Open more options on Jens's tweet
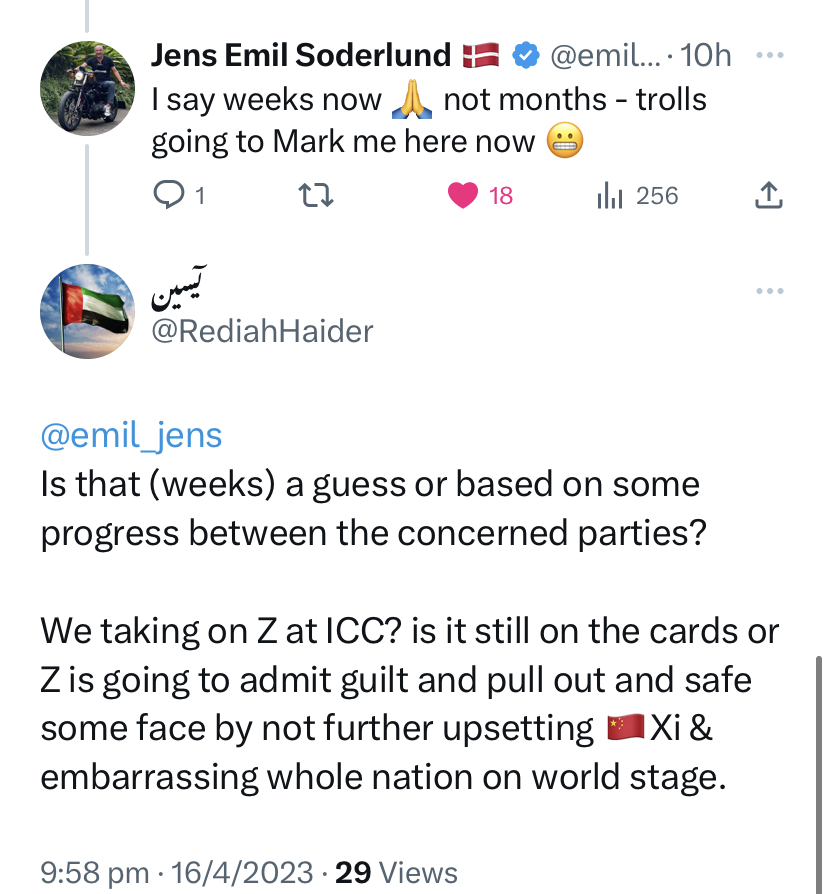828x894 pixels. (768, 55)
